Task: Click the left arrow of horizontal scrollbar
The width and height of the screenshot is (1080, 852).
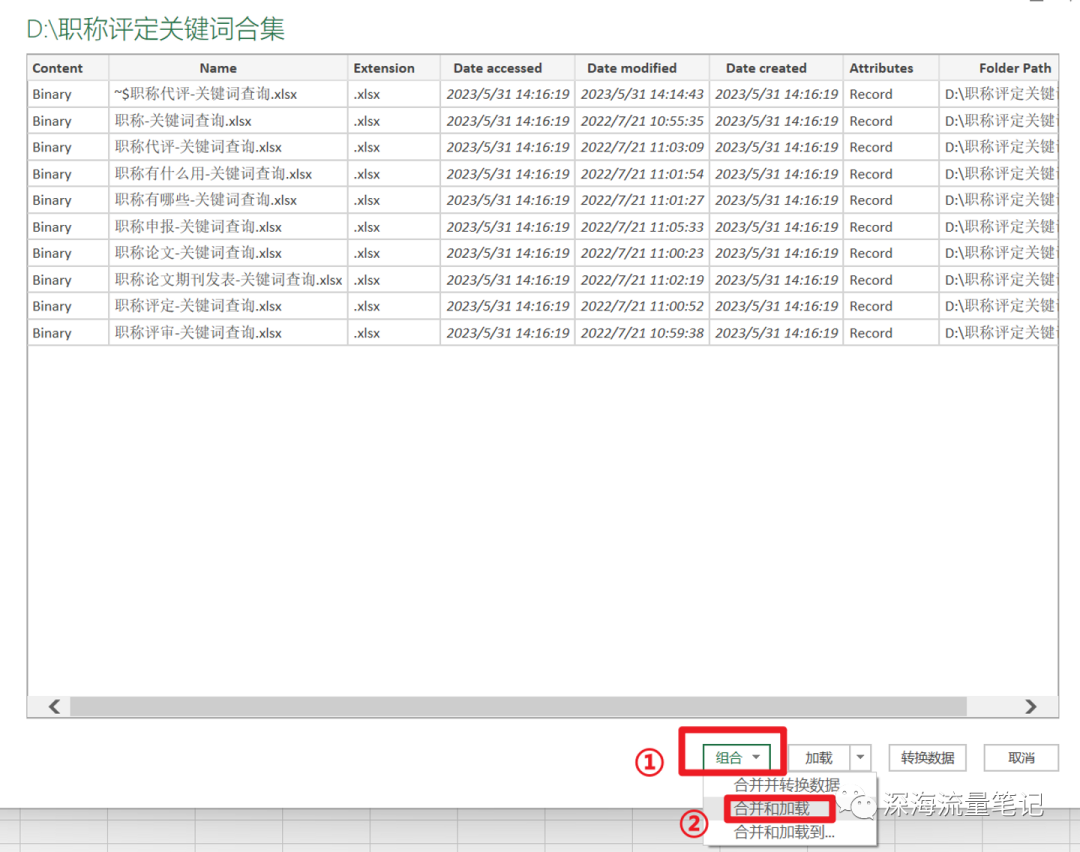Action: (54, 707)
